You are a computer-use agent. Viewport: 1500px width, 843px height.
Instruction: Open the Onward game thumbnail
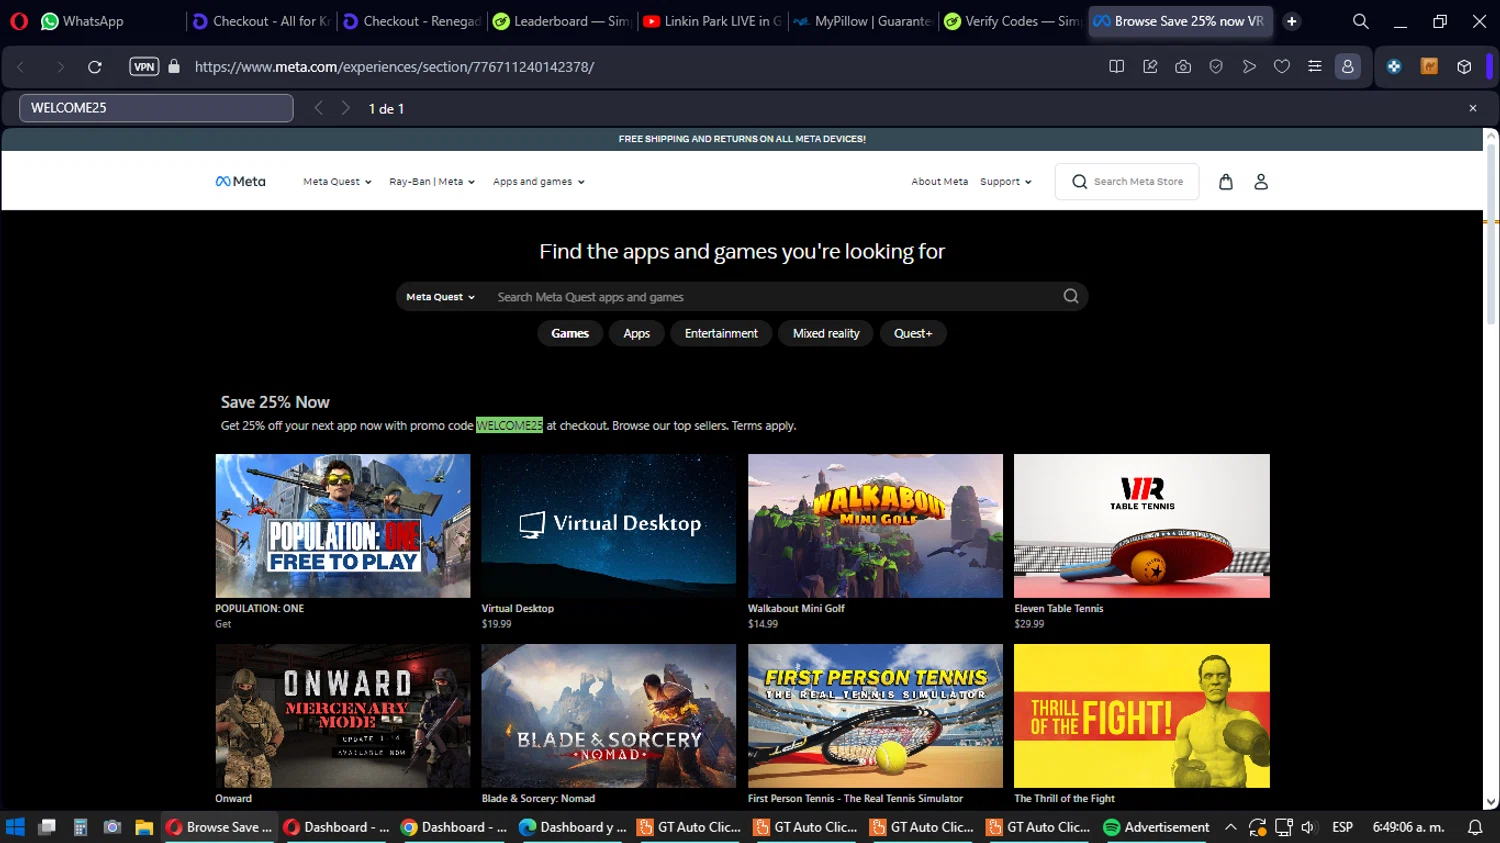click(343, 716)
